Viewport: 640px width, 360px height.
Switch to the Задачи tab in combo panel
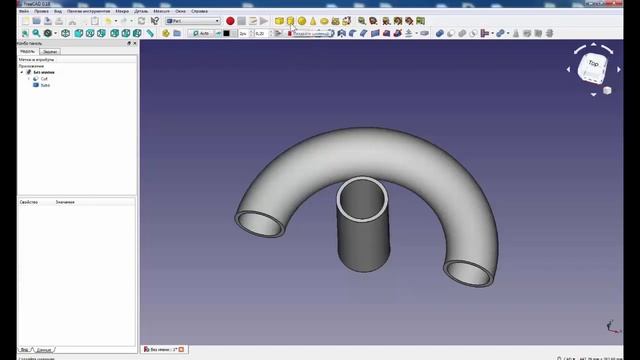tap(50, 52)
